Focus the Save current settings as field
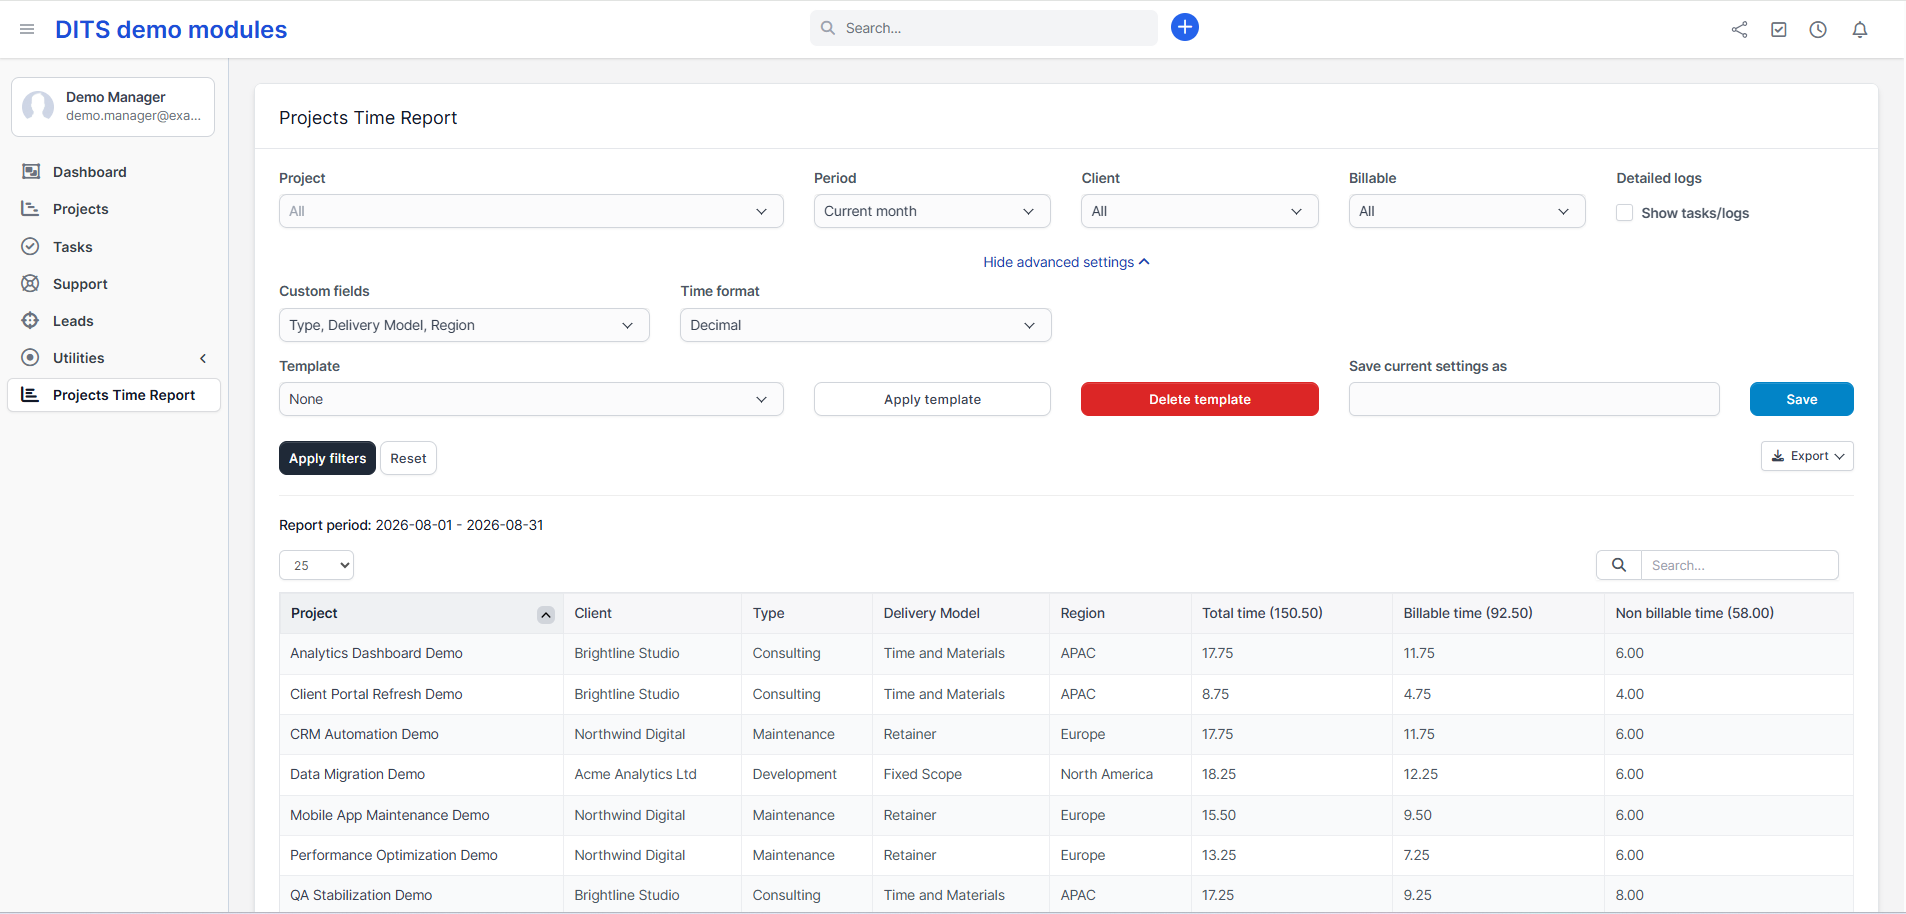This screenshot has height=914, width=1906. pyautogui.click(x=1534, y=399)
